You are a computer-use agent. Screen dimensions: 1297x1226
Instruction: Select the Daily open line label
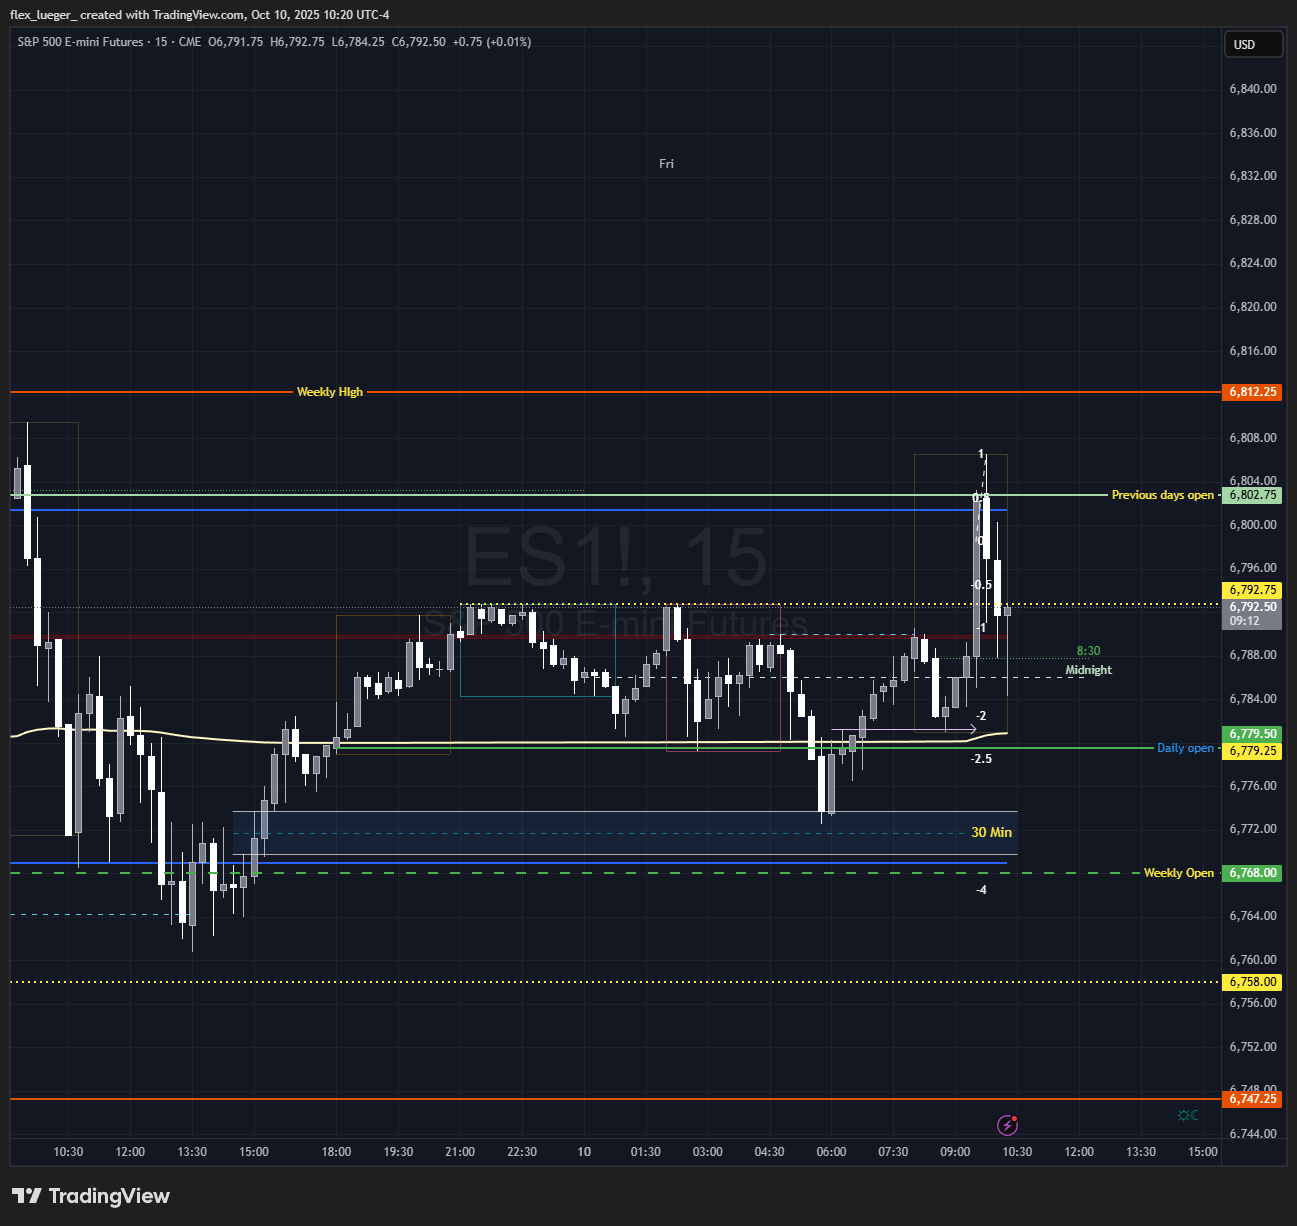1185,748
